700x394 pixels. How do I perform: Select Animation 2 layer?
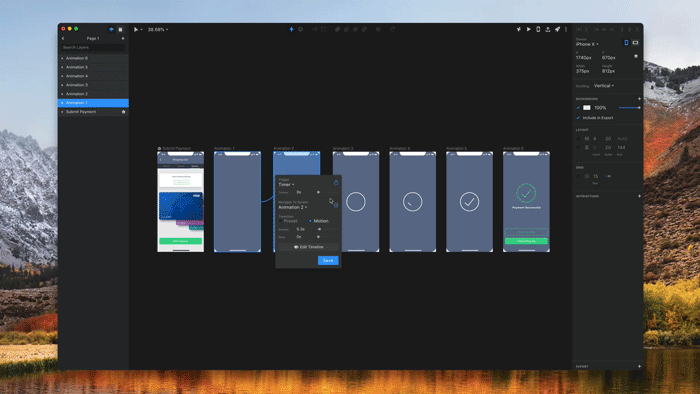93,94
